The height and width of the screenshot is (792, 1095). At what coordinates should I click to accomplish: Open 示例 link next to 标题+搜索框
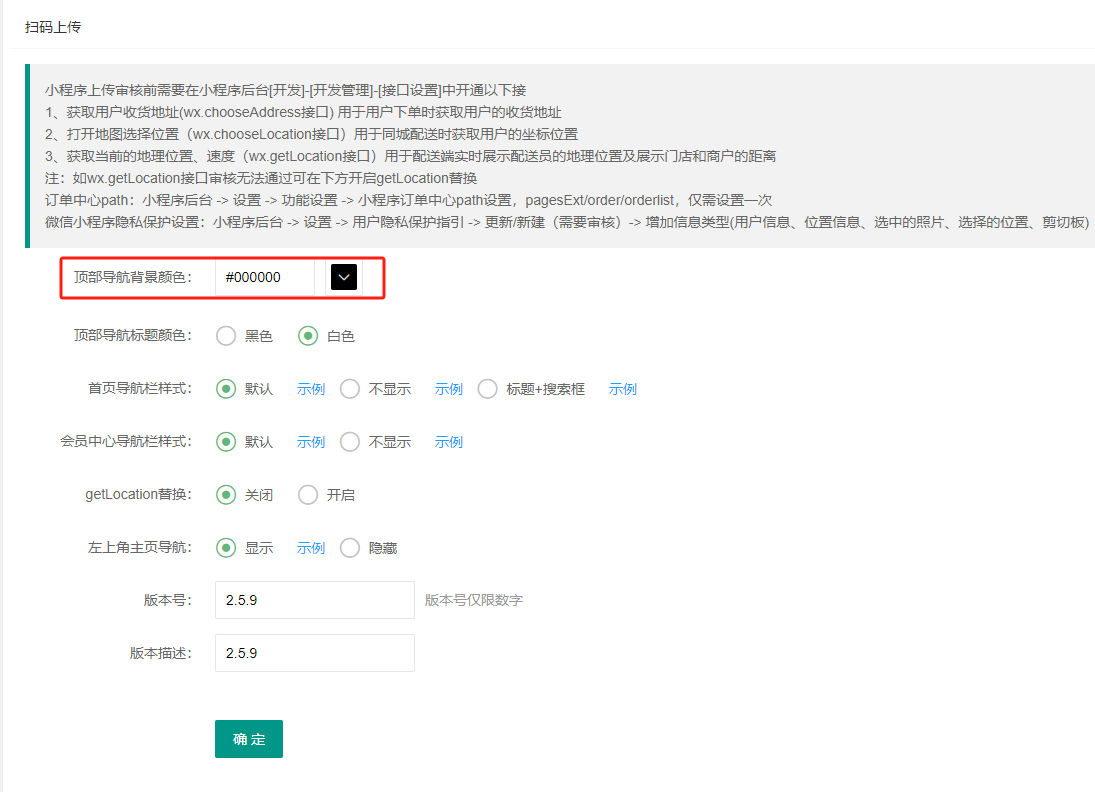pos(622,389)
